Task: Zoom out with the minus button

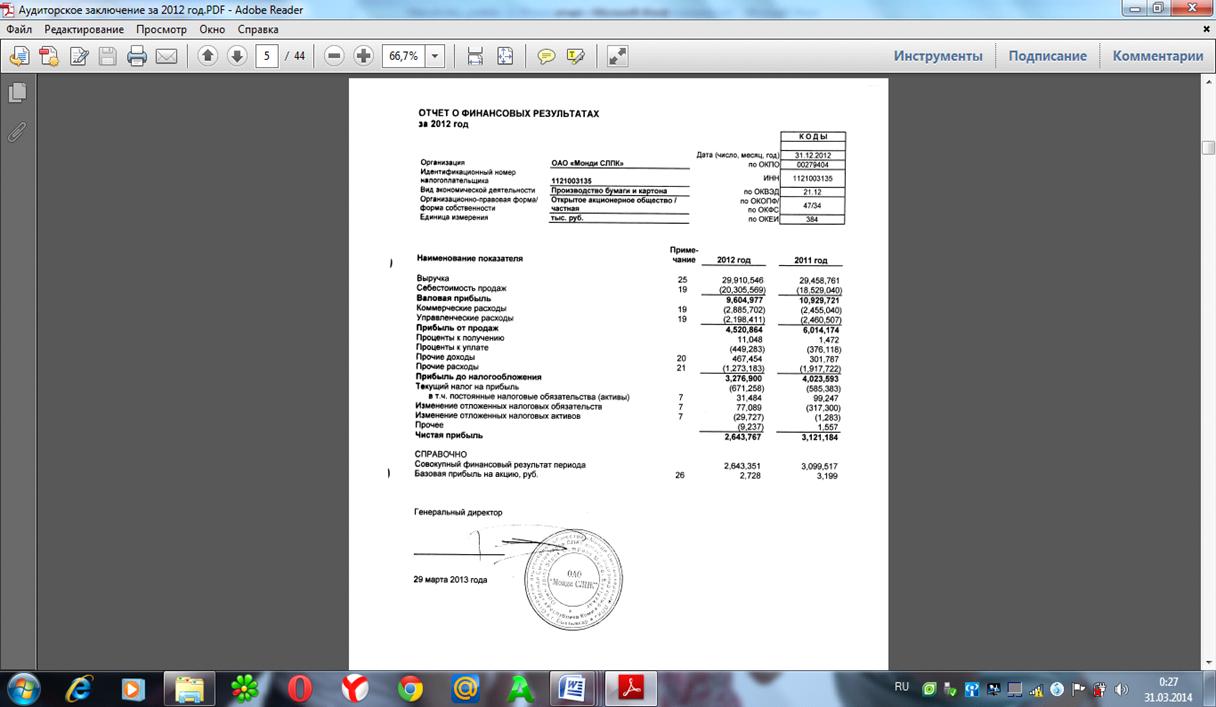Action: 335,56
